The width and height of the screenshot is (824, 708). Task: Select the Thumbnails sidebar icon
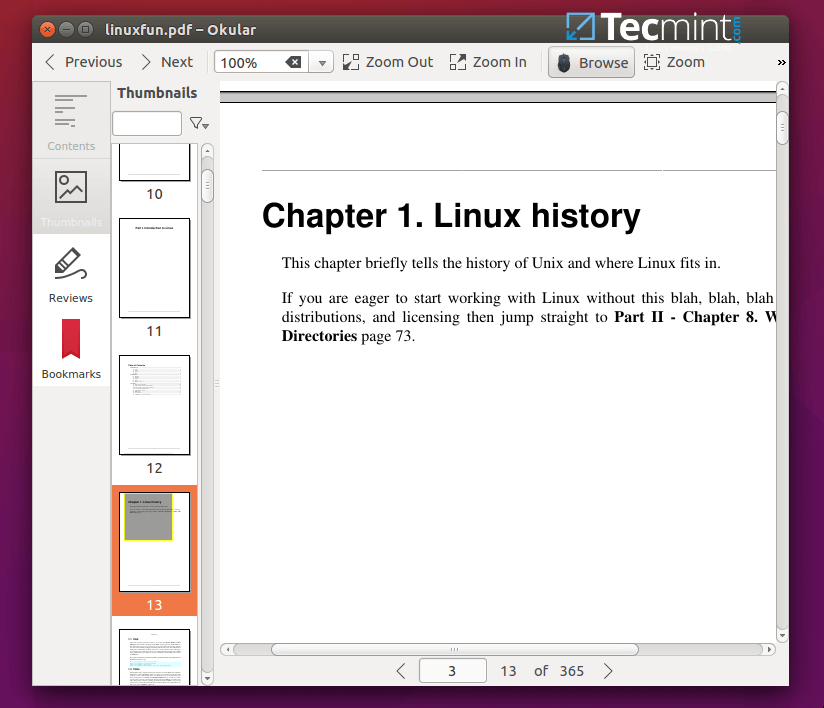tap(71, 196)
